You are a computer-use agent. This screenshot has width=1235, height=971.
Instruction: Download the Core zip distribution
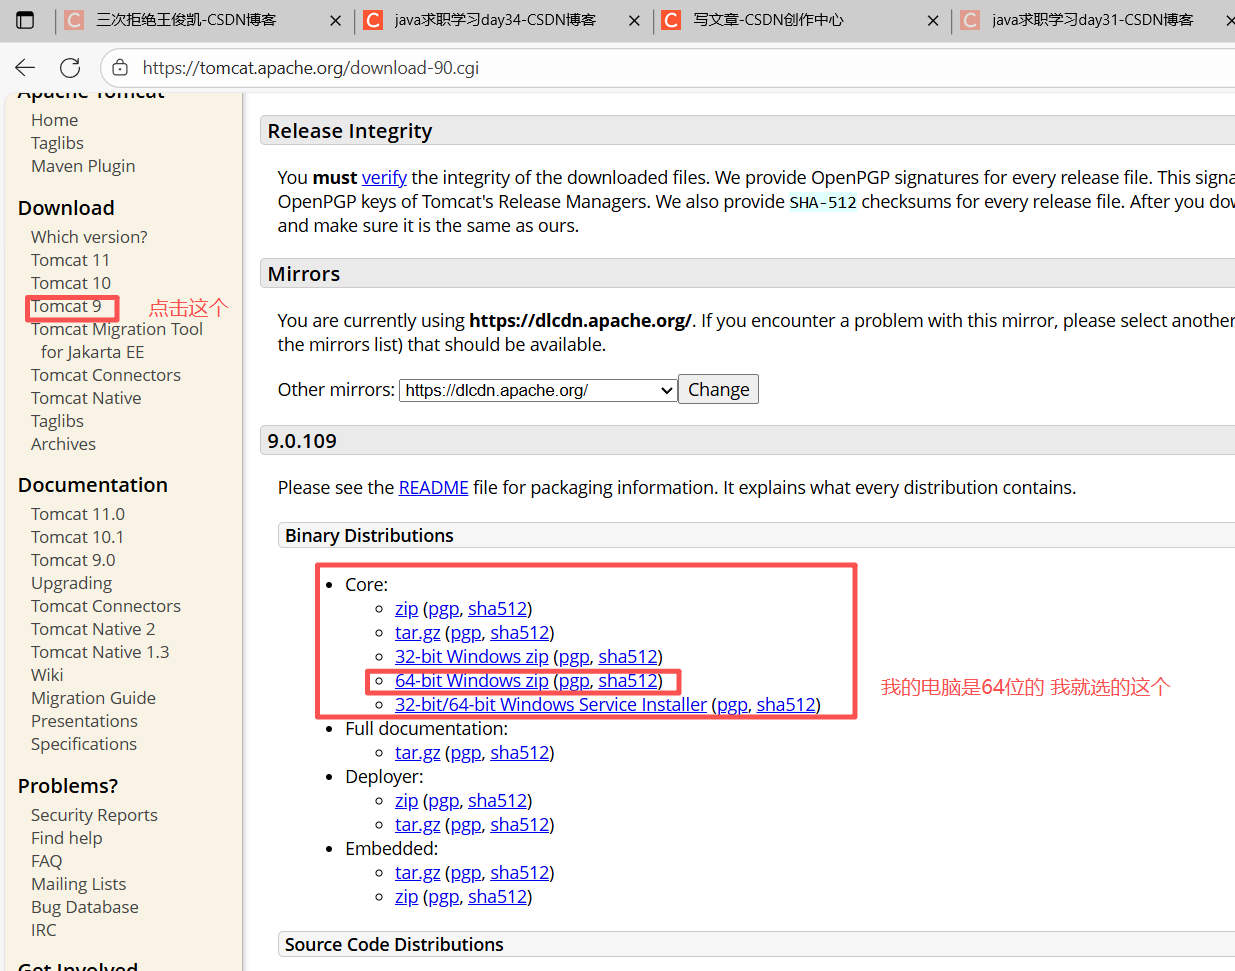point(406,608)
